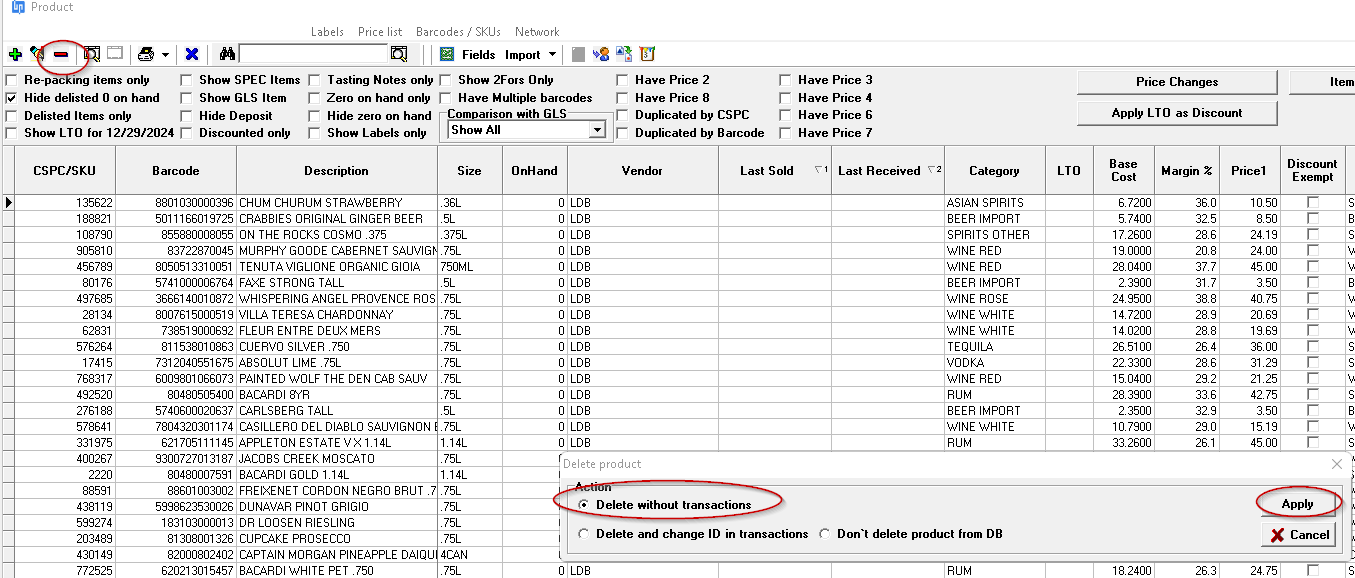This screenshot has width=1355, height=578.
Task: Open the Network menu
Action: click(x=537, y=32)
